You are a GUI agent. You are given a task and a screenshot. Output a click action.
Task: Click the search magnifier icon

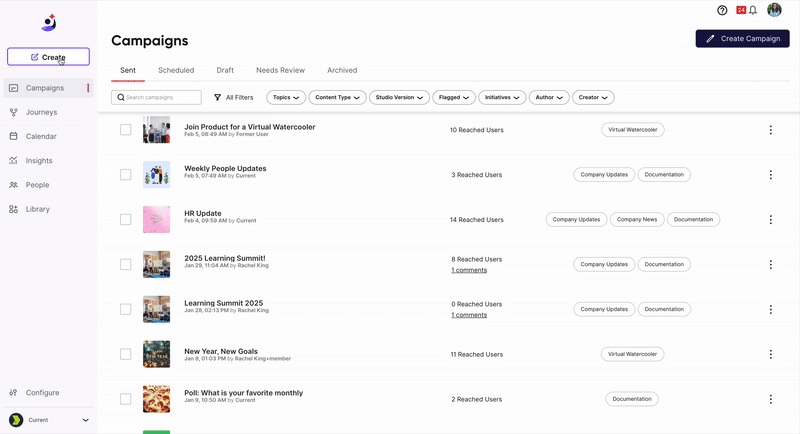tap(121, 97)
